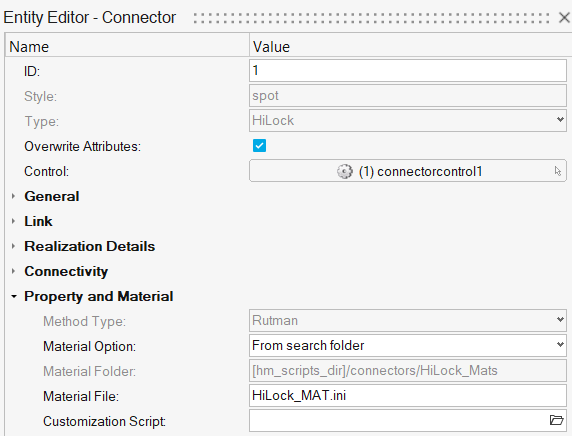Click the cursor arrow icon in Control field
This screenshot has height=436, width=572.
558,171
